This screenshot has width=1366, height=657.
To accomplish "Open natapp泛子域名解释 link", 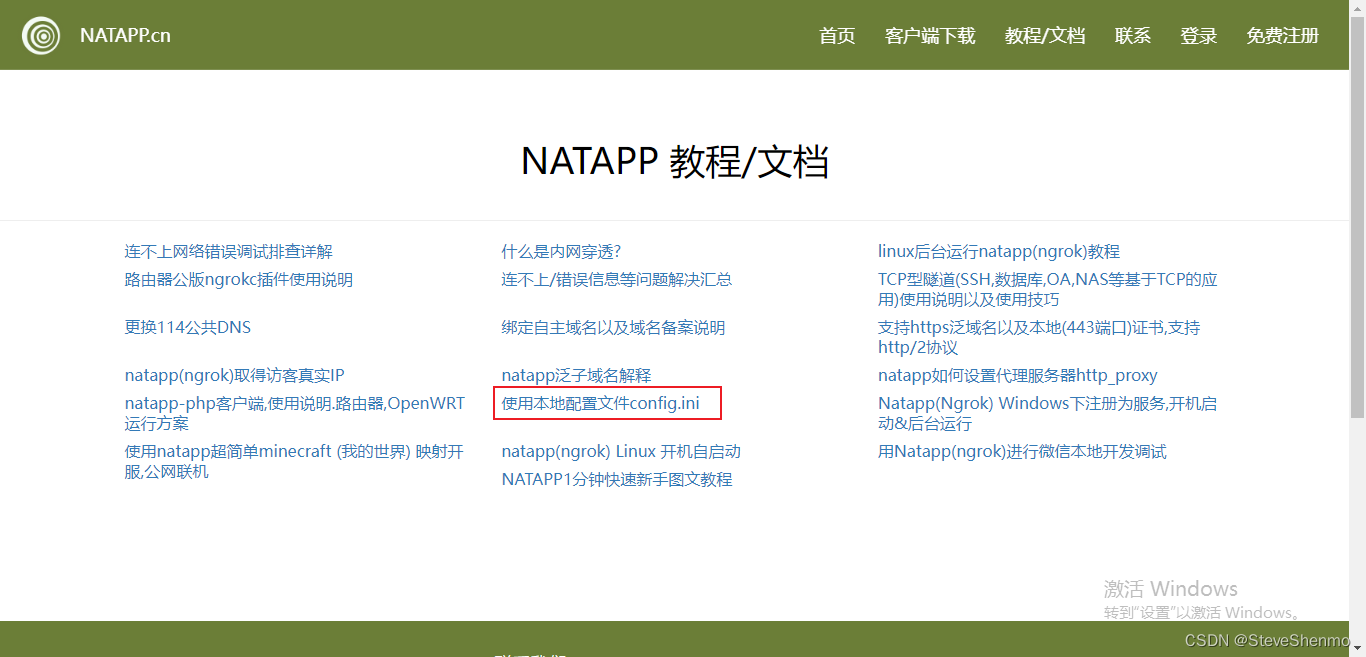I will 576,376.
